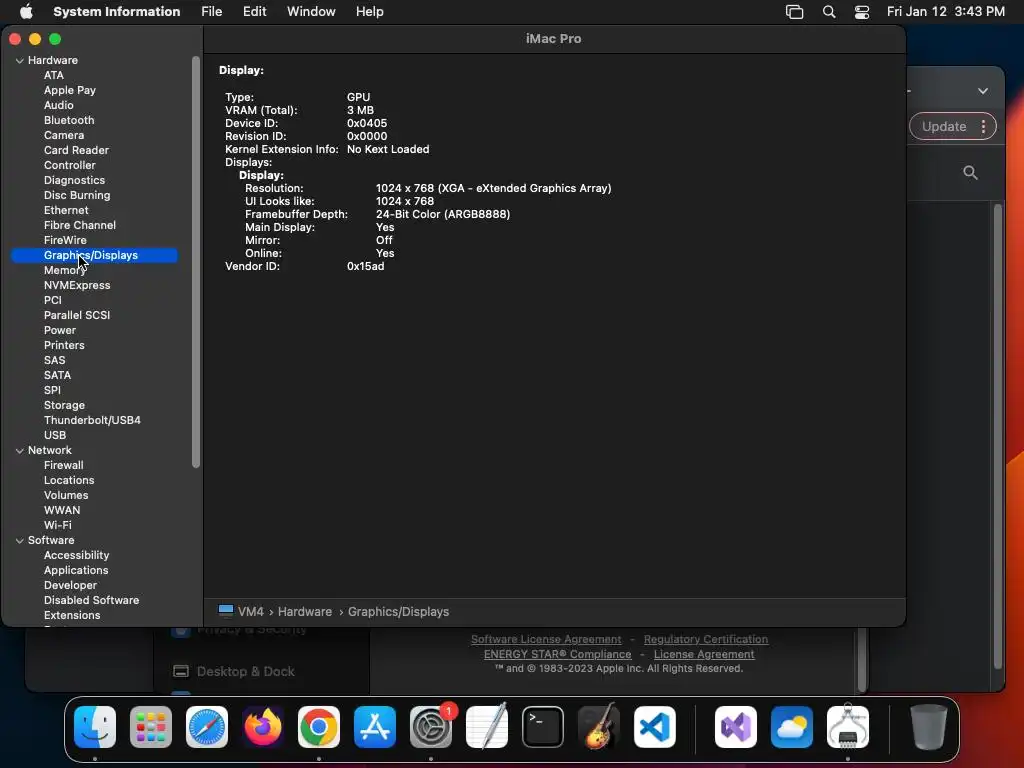Image resolution: width=1024 pixels, height=768 pixels.
Task: Open the App Store dock icon
Action: coord(375,727)
